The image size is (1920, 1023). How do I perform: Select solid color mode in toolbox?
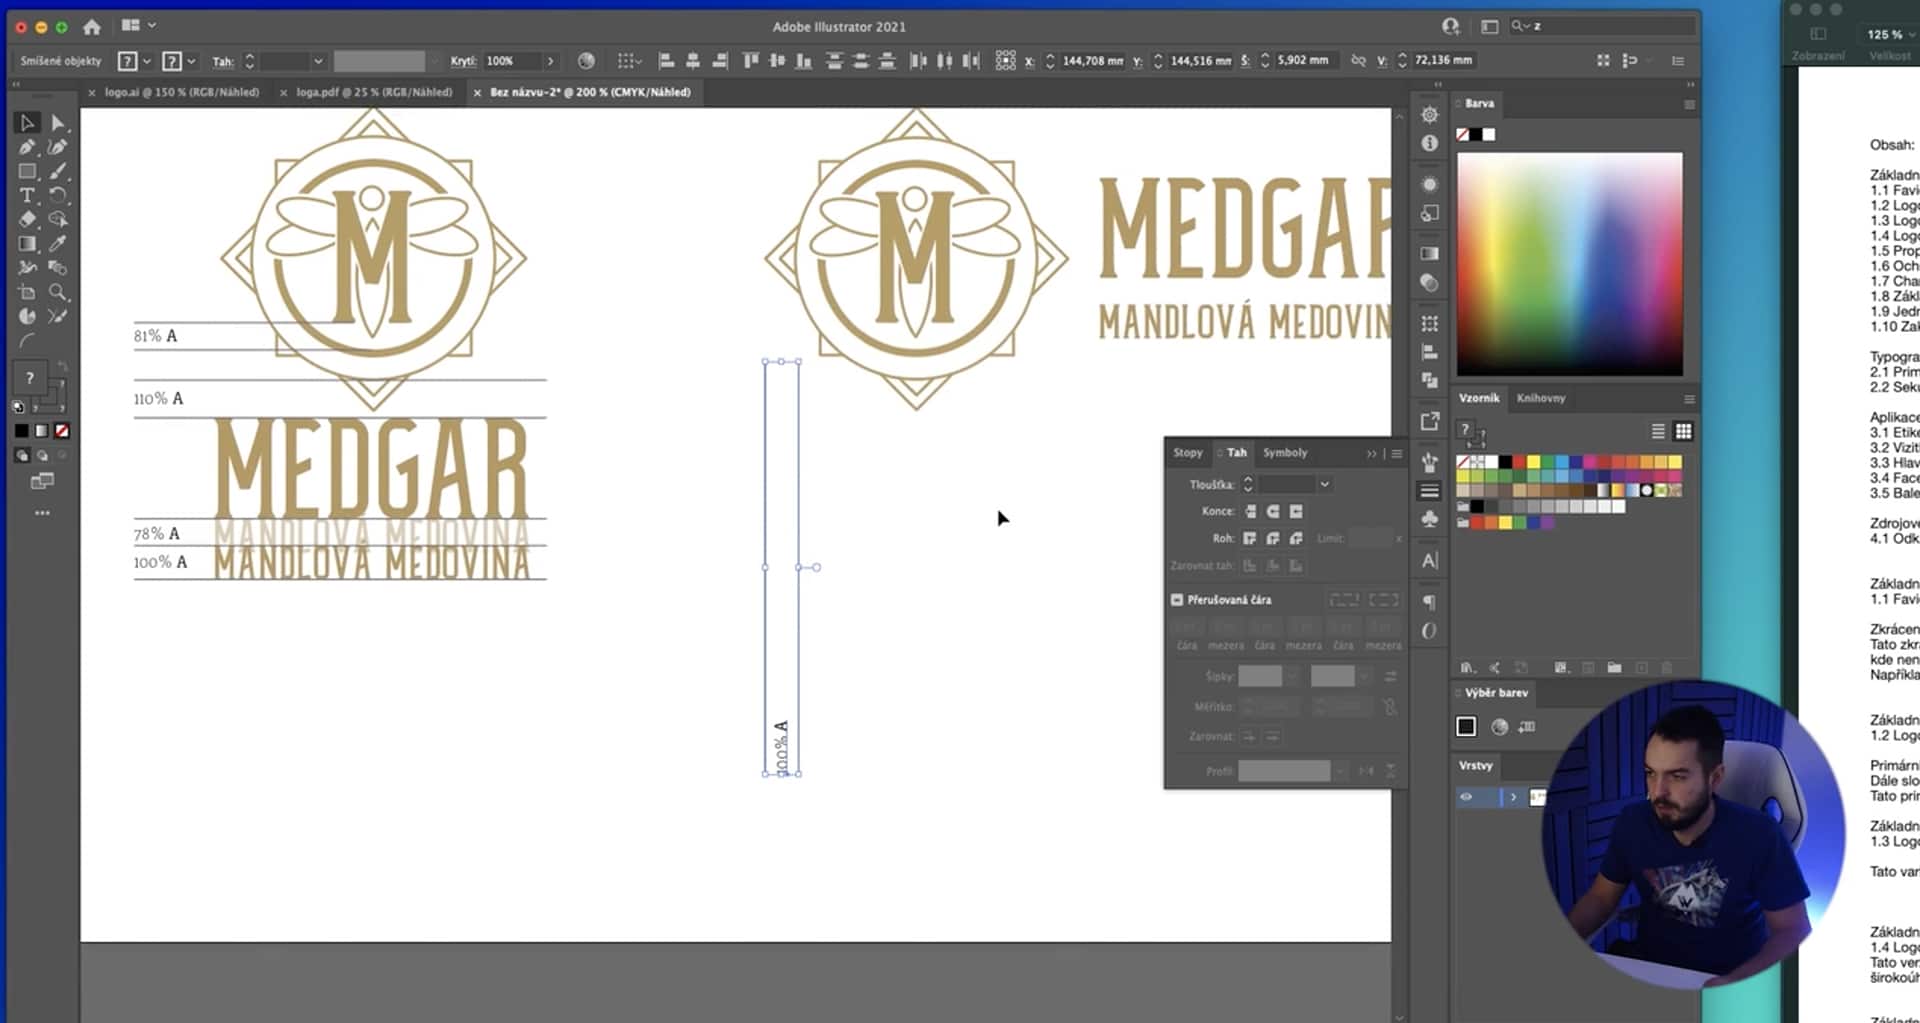tap(21, 431)
